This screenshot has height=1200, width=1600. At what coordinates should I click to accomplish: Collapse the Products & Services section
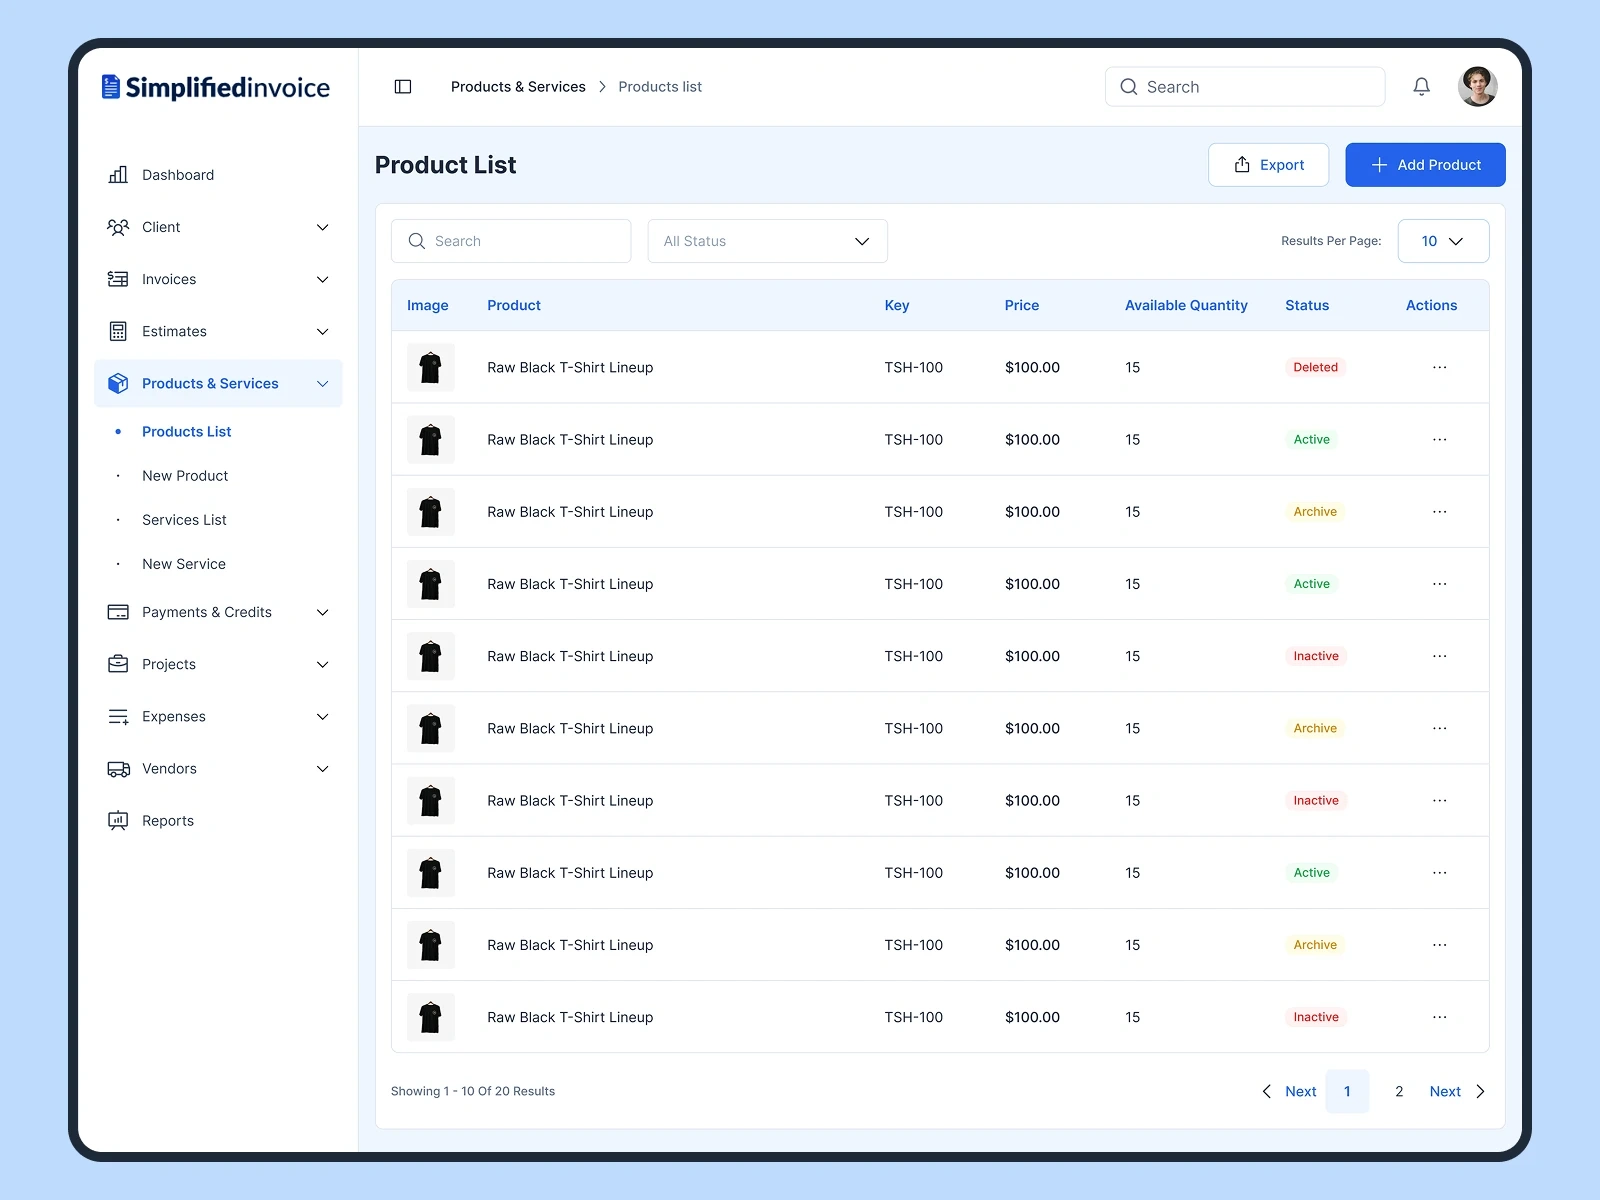pos(322,383)
